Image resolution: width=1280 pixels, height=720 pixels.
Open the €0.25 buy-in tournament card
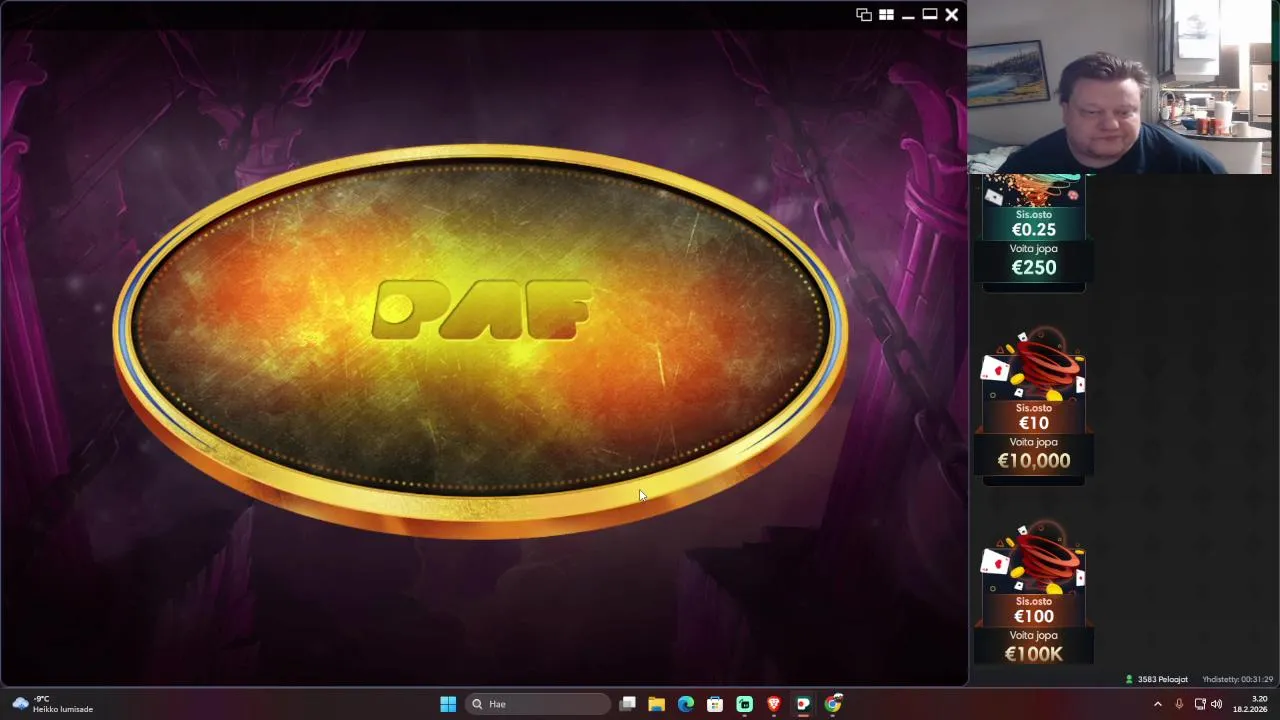[x=1034, y=233]
